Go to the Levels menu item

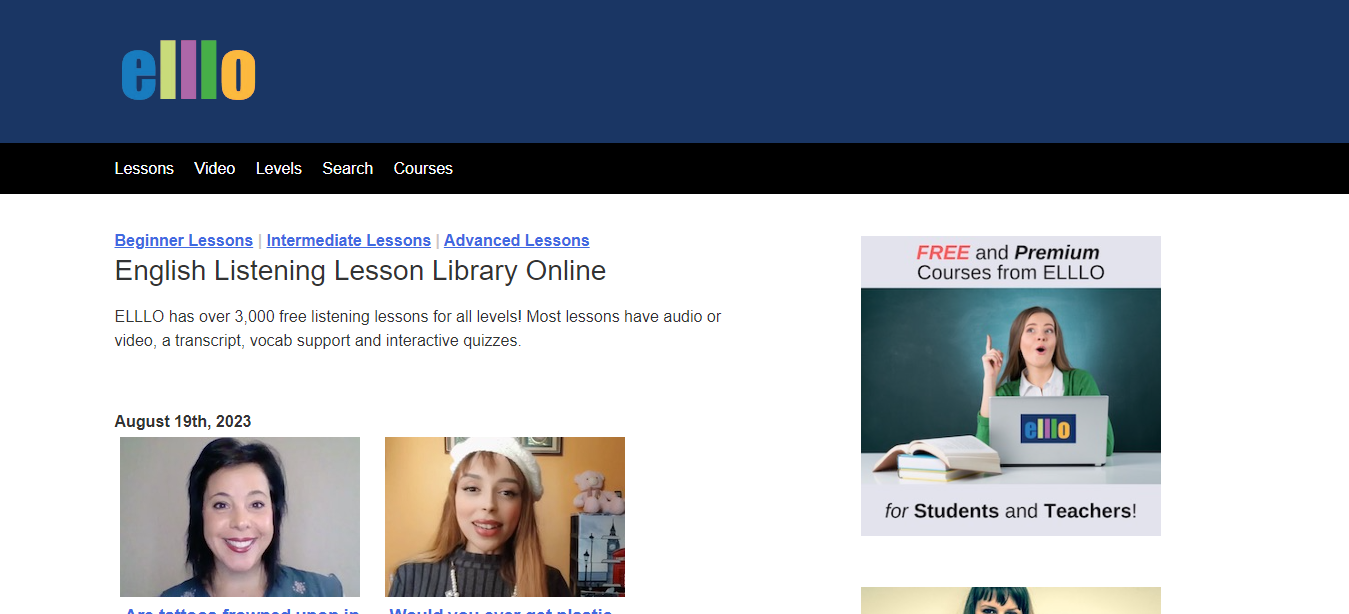[279, 168]
